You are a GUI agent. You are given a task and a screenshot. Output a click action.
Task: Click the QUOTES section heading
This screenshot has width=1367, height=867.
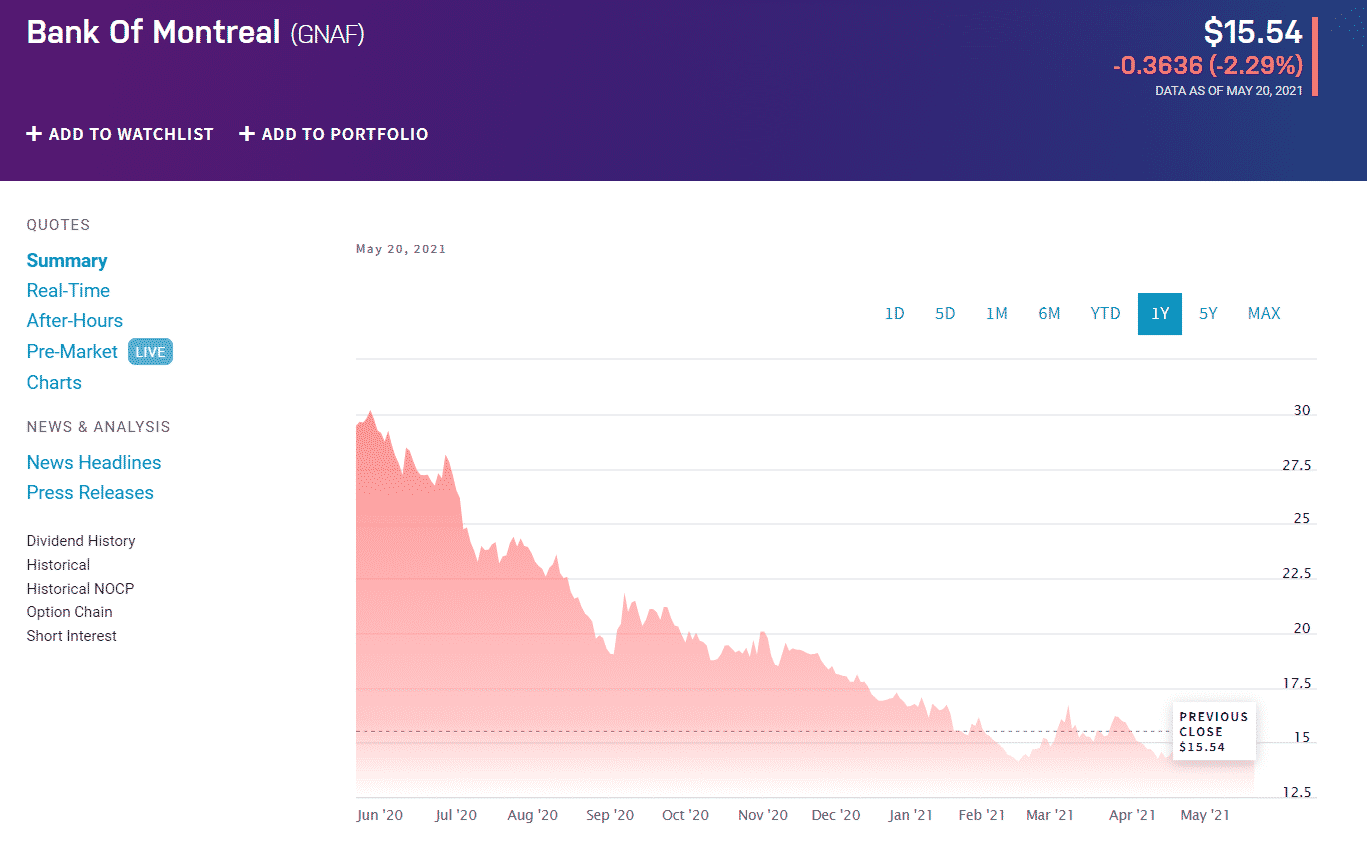(x=58, y=225)
